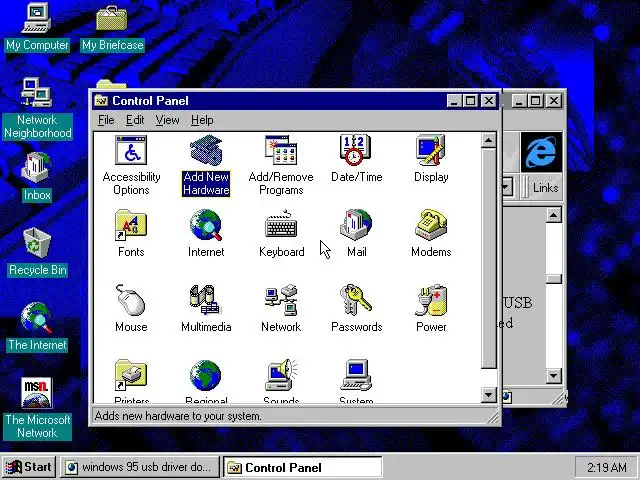Image resolution: width=640 pixels, height=480 pixels.
Task: Open the File menu
Action: point(106,120)
